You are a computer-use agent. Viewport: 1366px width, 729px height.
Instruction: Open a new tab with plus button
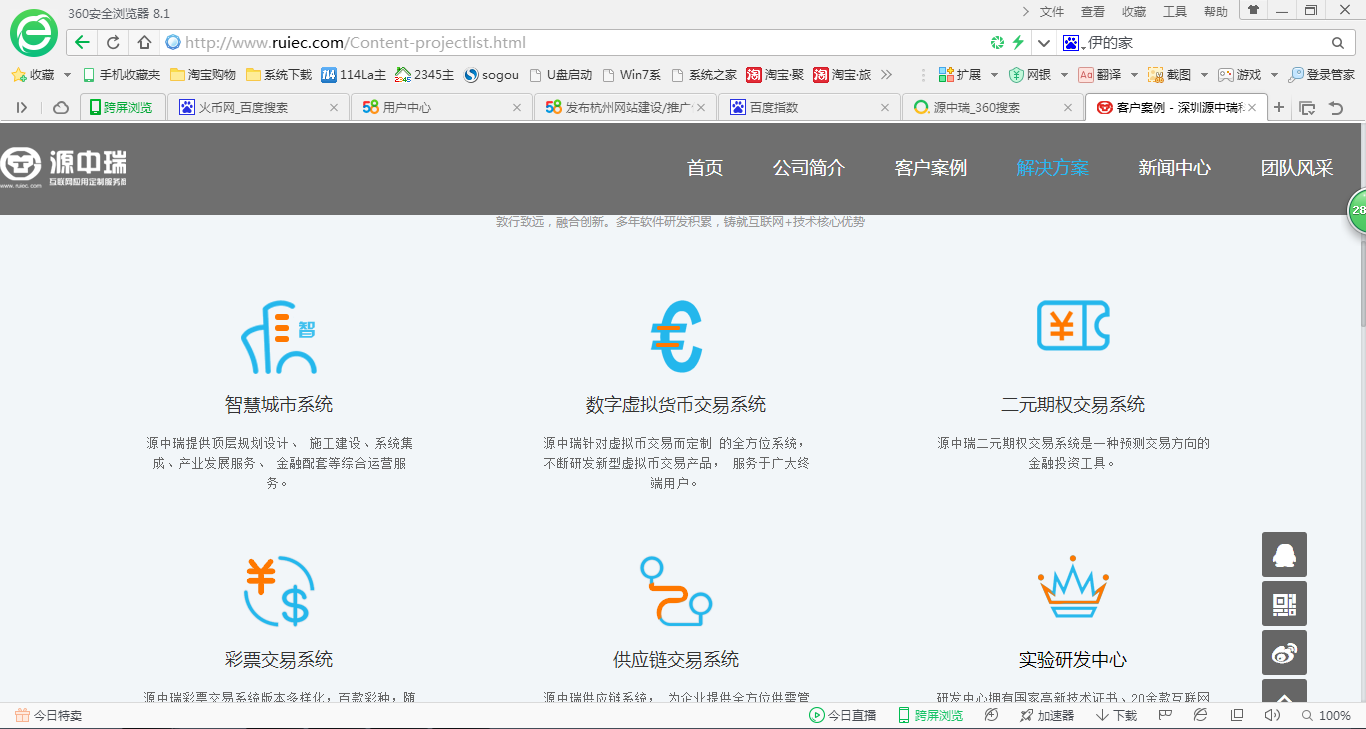click(1279, 107)
